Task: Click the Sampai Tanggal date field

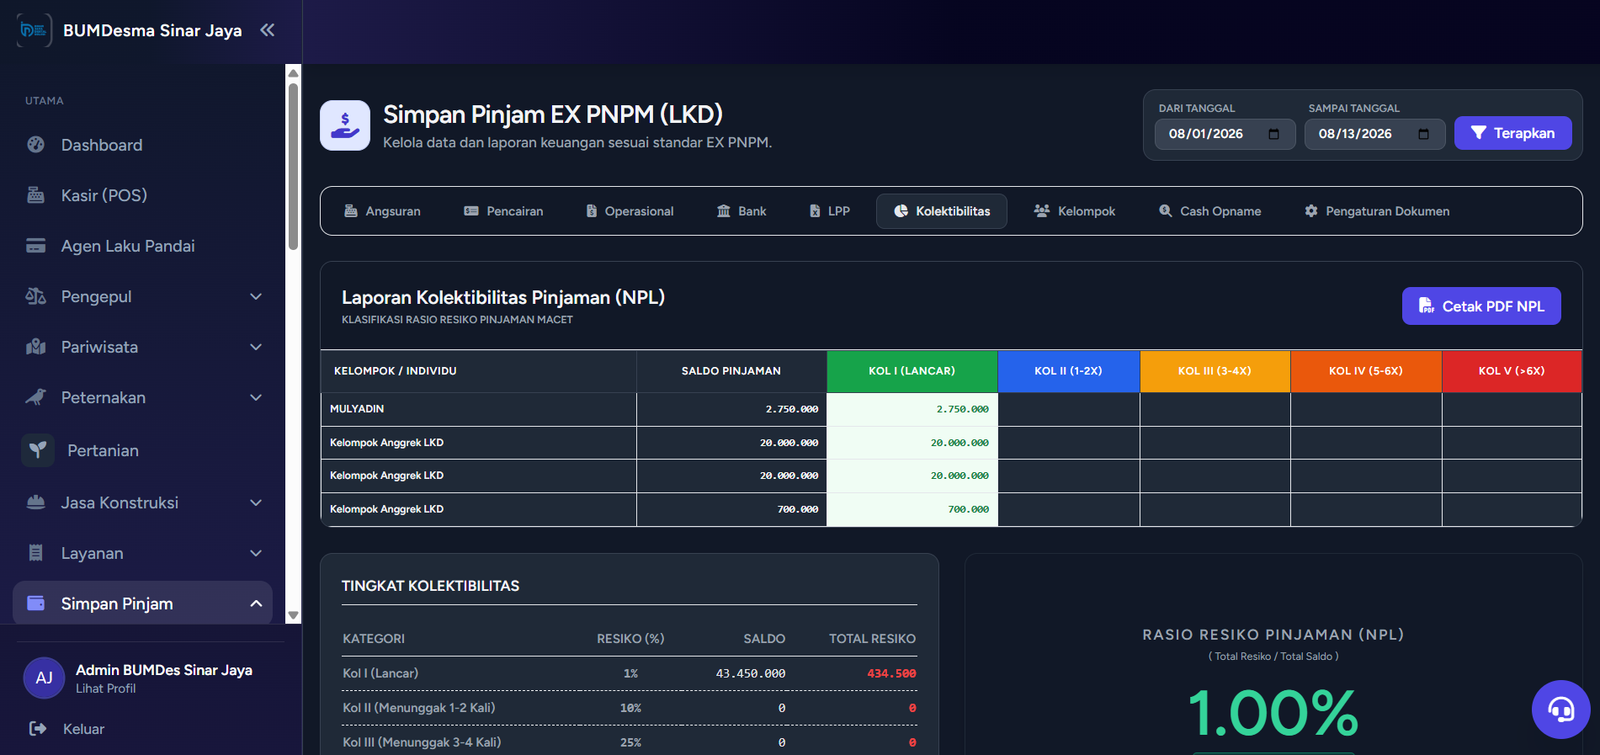Action: click(1375, 134)
